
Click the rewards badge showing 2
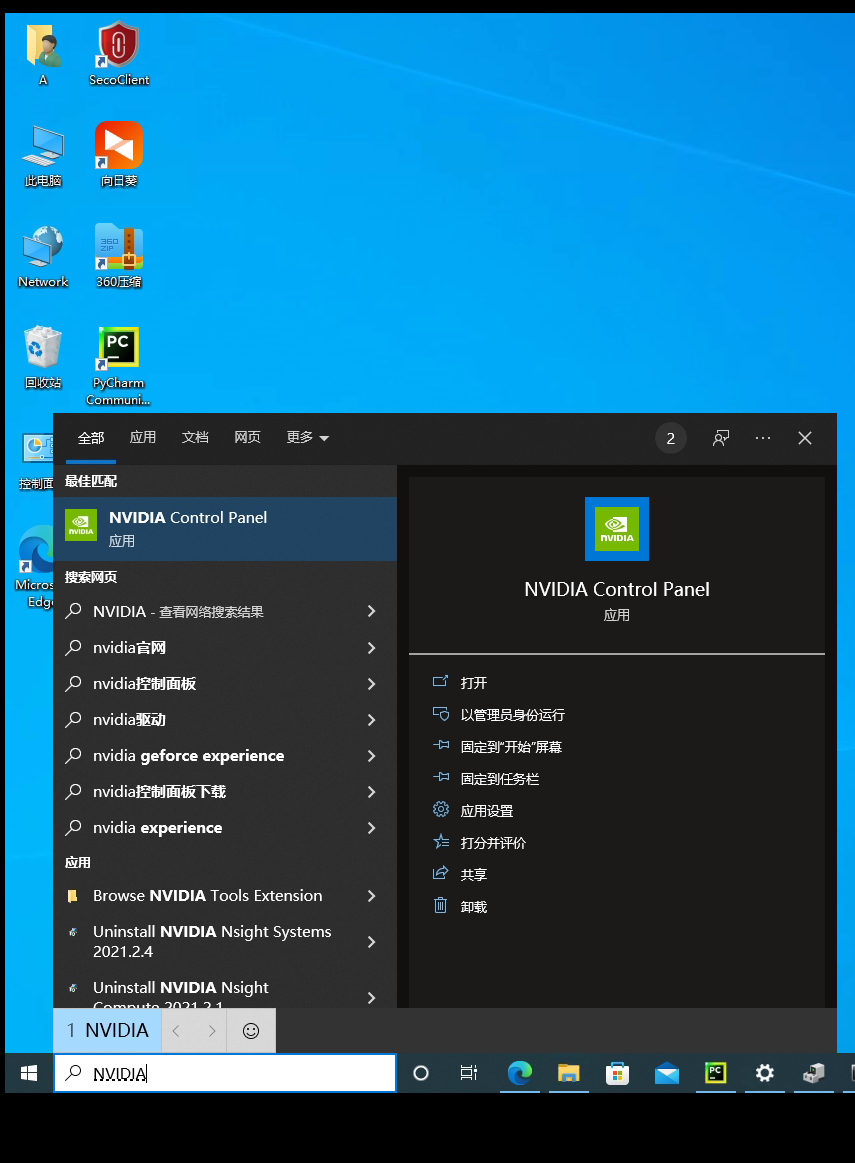click(x=670, y=438)
